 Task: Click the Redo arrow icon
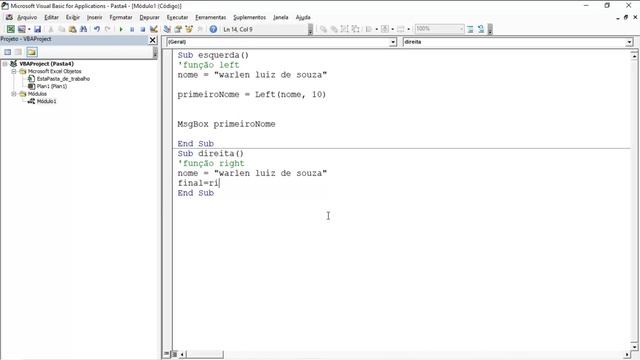click(x=108, y=29)
